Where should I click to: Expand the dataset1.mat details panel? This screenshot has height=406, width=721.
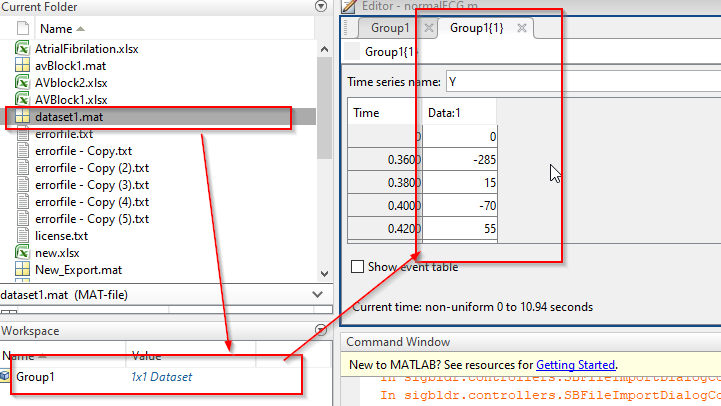tap(320, 295)
